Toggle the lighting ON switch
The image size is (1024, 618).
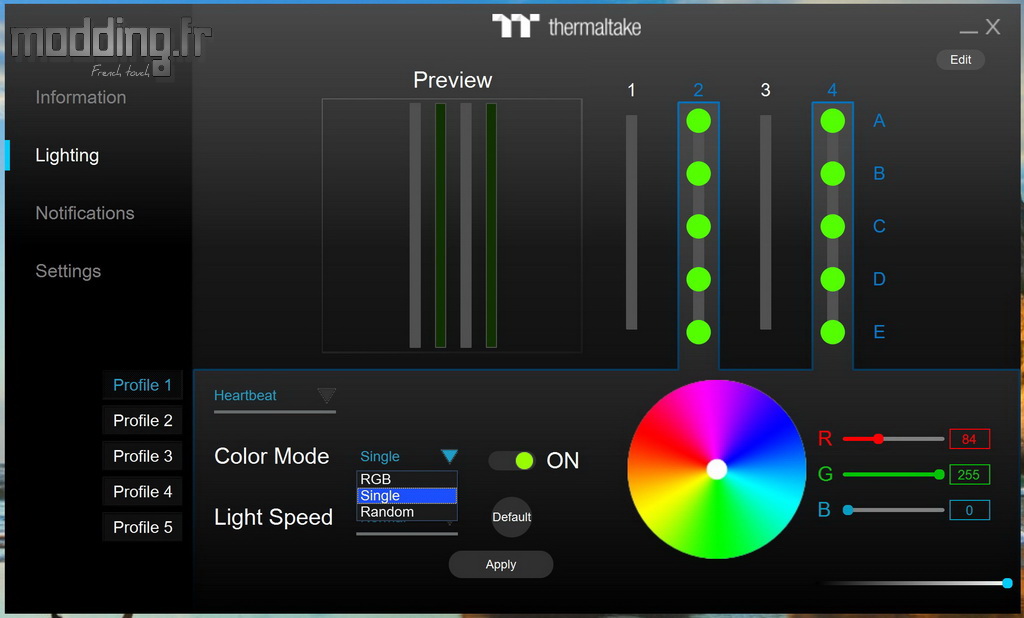pyautogui.click(x=512, y=461)
